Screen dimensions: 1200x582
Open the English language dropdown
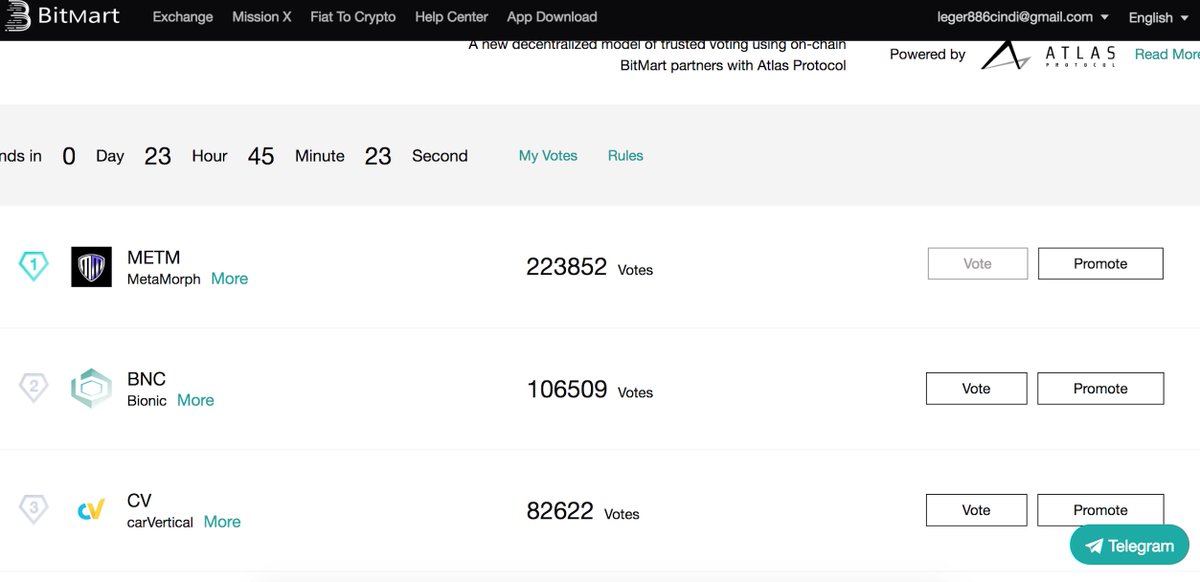point(1158,17)
